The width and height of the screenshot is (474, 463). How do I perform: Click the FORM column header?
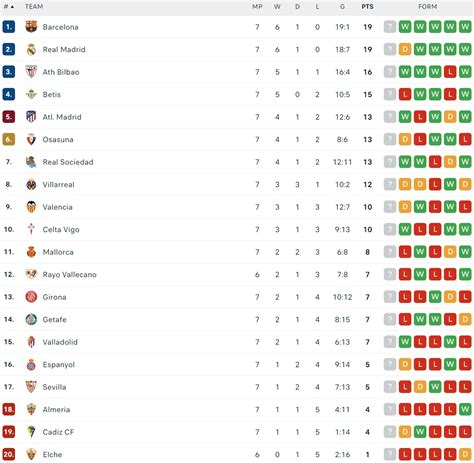[x=427, y=6]
